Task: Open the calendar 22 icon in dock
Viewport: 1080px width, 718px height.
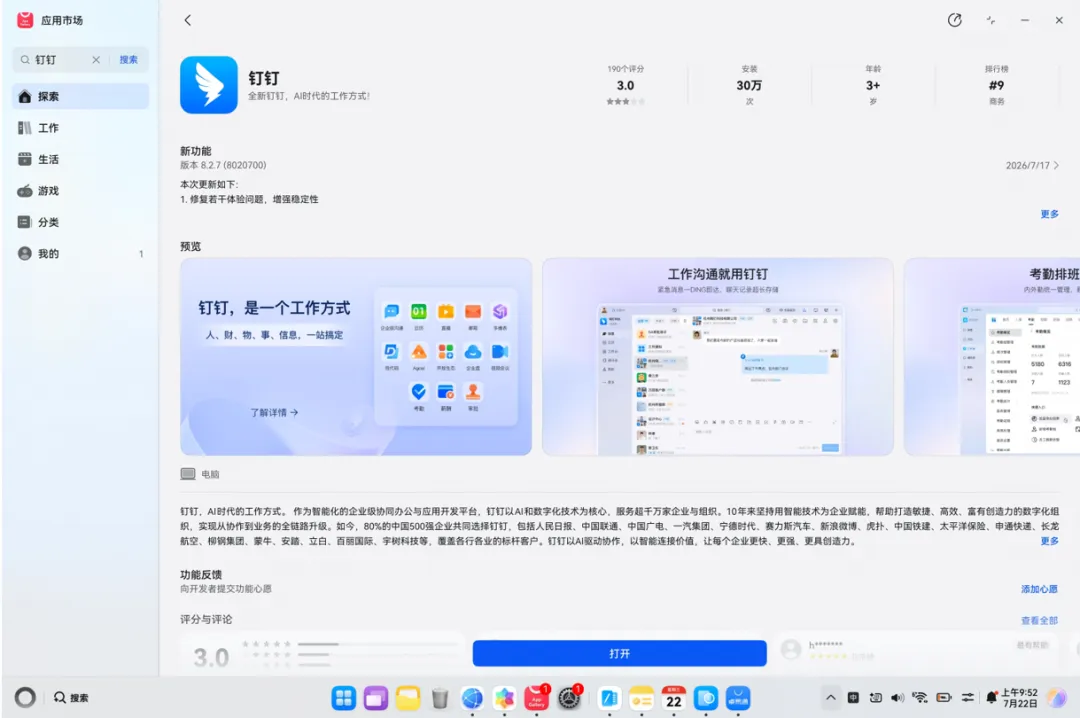Action: click(x=674, y=699)
